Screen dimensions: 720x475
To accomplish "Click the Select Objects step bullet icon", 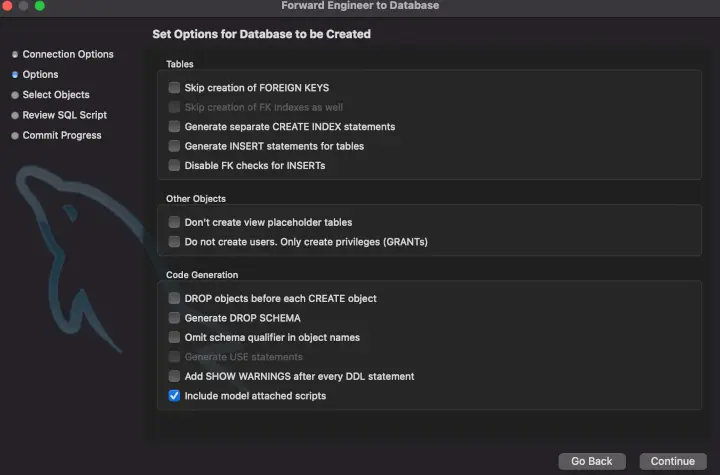I will coord(14,95).
